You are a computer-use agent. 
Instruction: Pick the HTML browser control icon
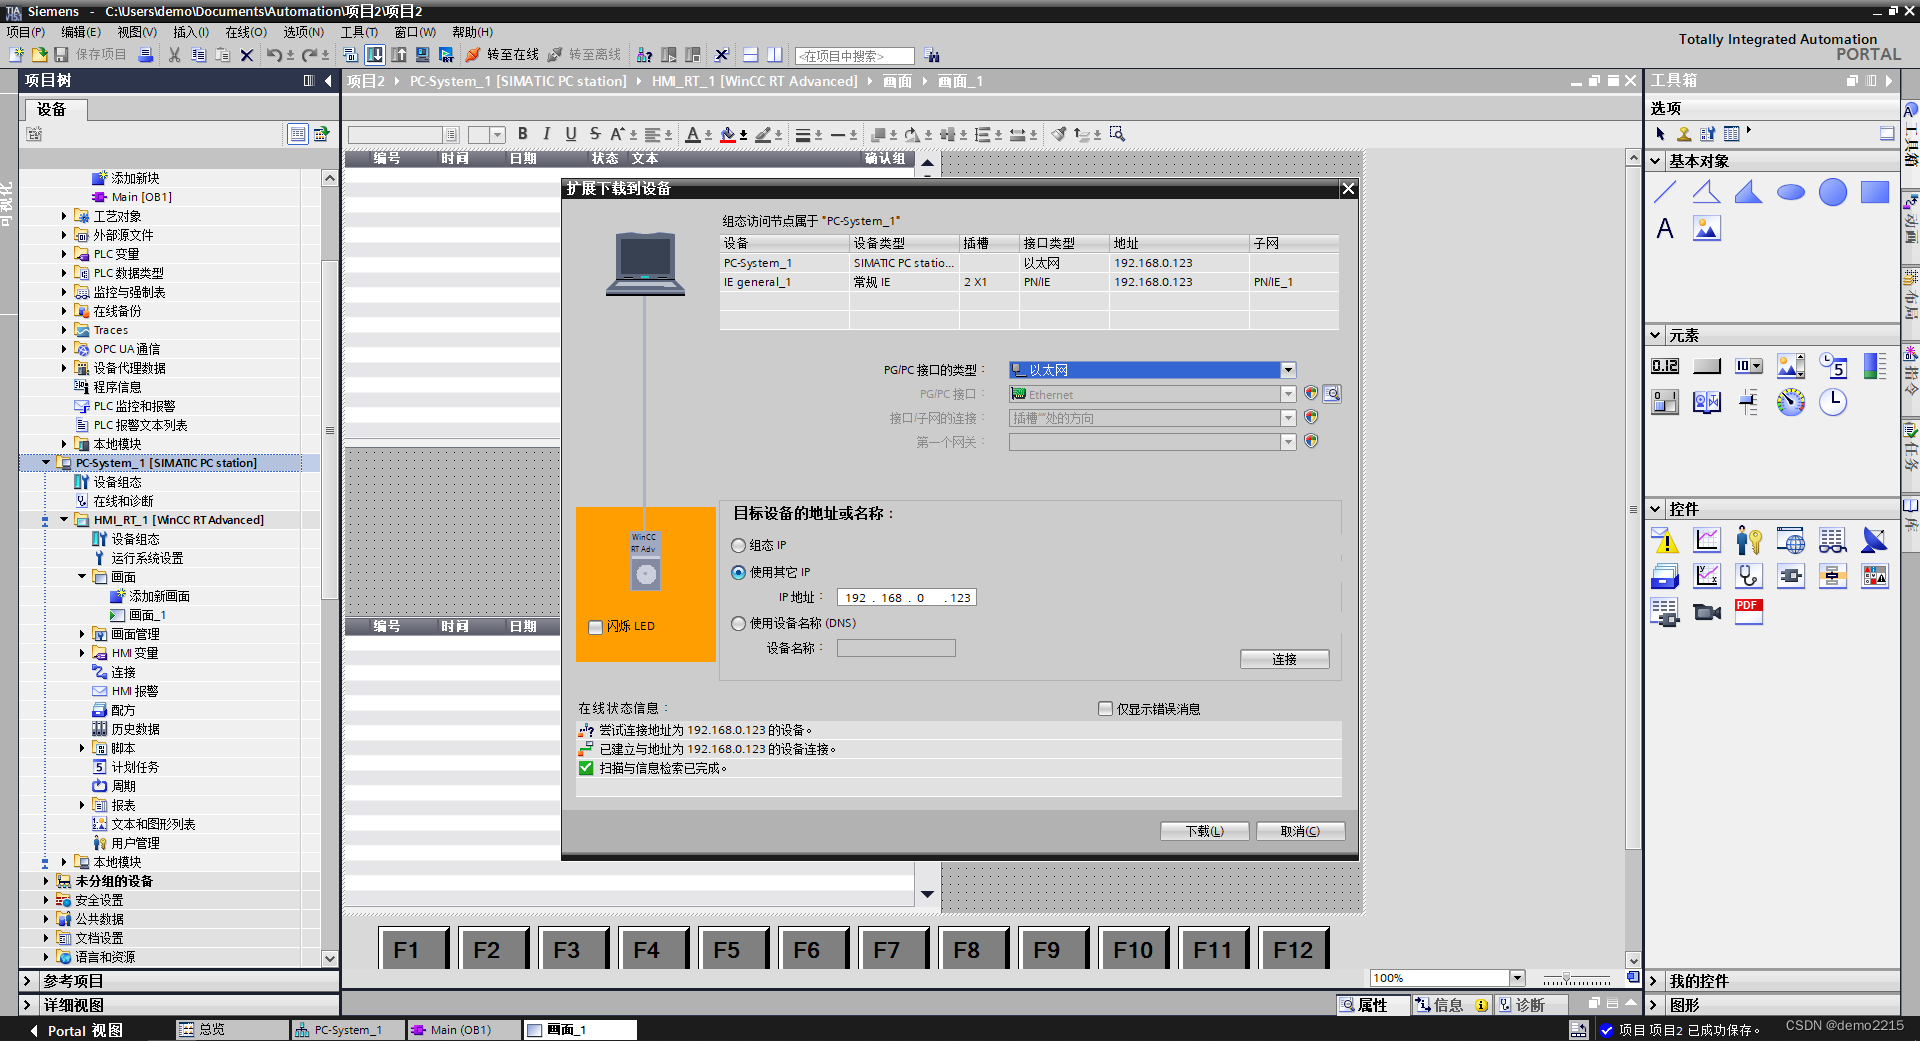point(1790,541)
